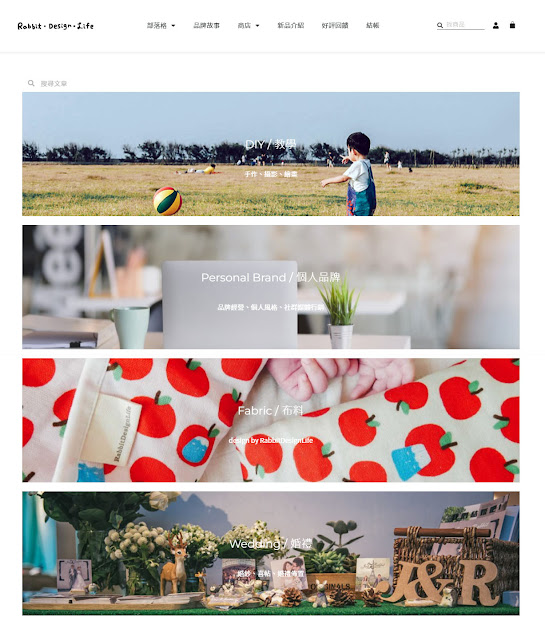Open the Wedding / 婚禮 category banner
Viewport: 545px width, 640px height.
point(271,553)
